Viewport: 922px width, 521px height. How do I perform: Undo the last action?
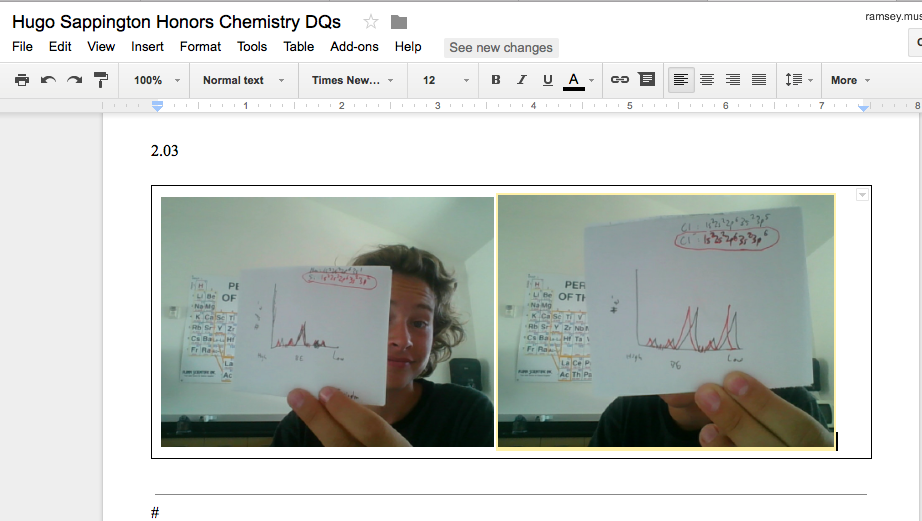tap(48, 80)
